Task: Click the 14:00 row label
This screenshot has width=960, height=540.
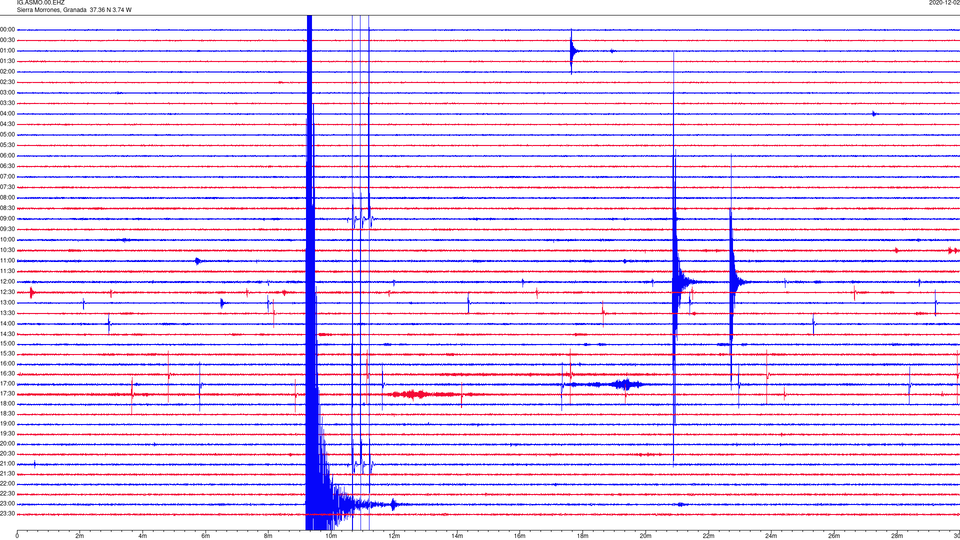Action: point(7,323)
